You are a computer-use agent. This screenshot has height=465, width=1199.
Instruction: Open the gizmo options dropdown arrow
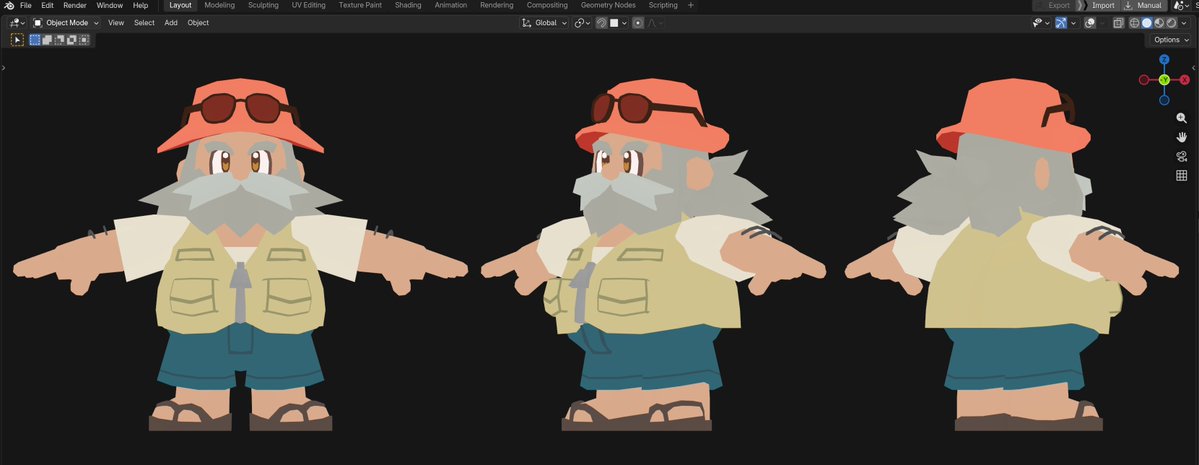[1074, 23]
